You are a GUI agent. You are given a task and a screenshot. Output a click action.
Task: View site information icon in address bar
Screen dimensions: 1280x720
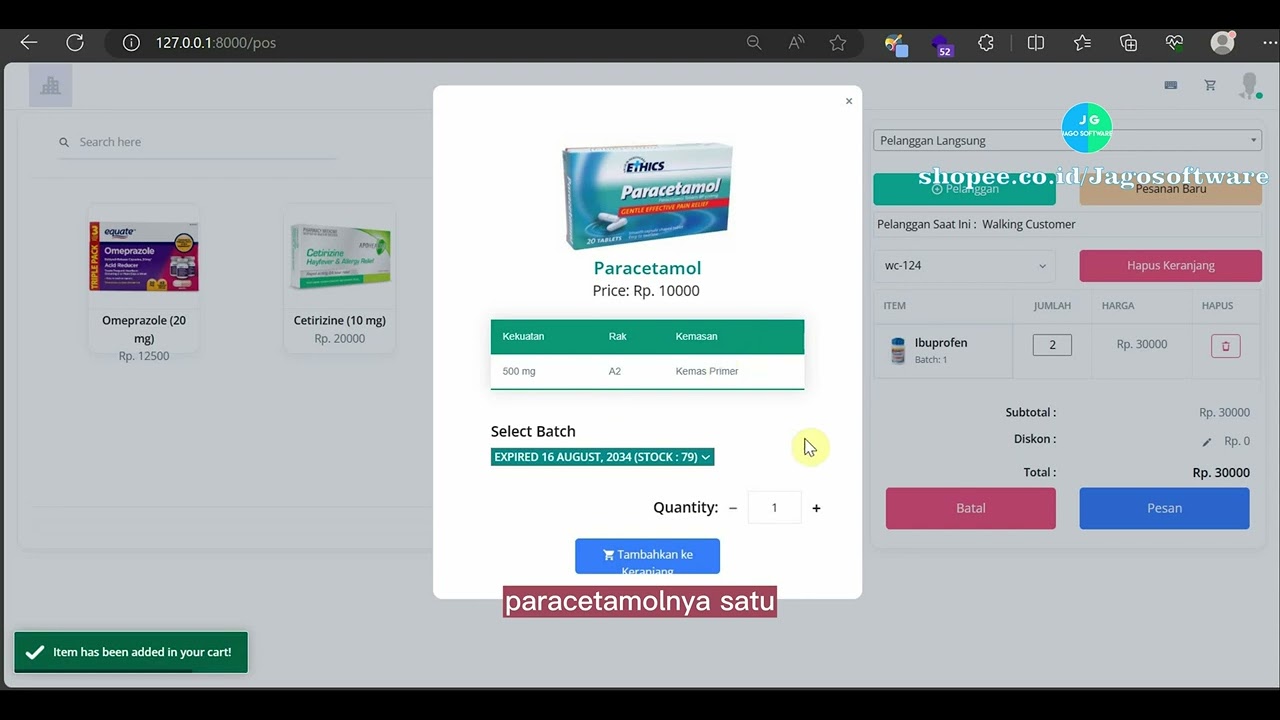point(131,42)
